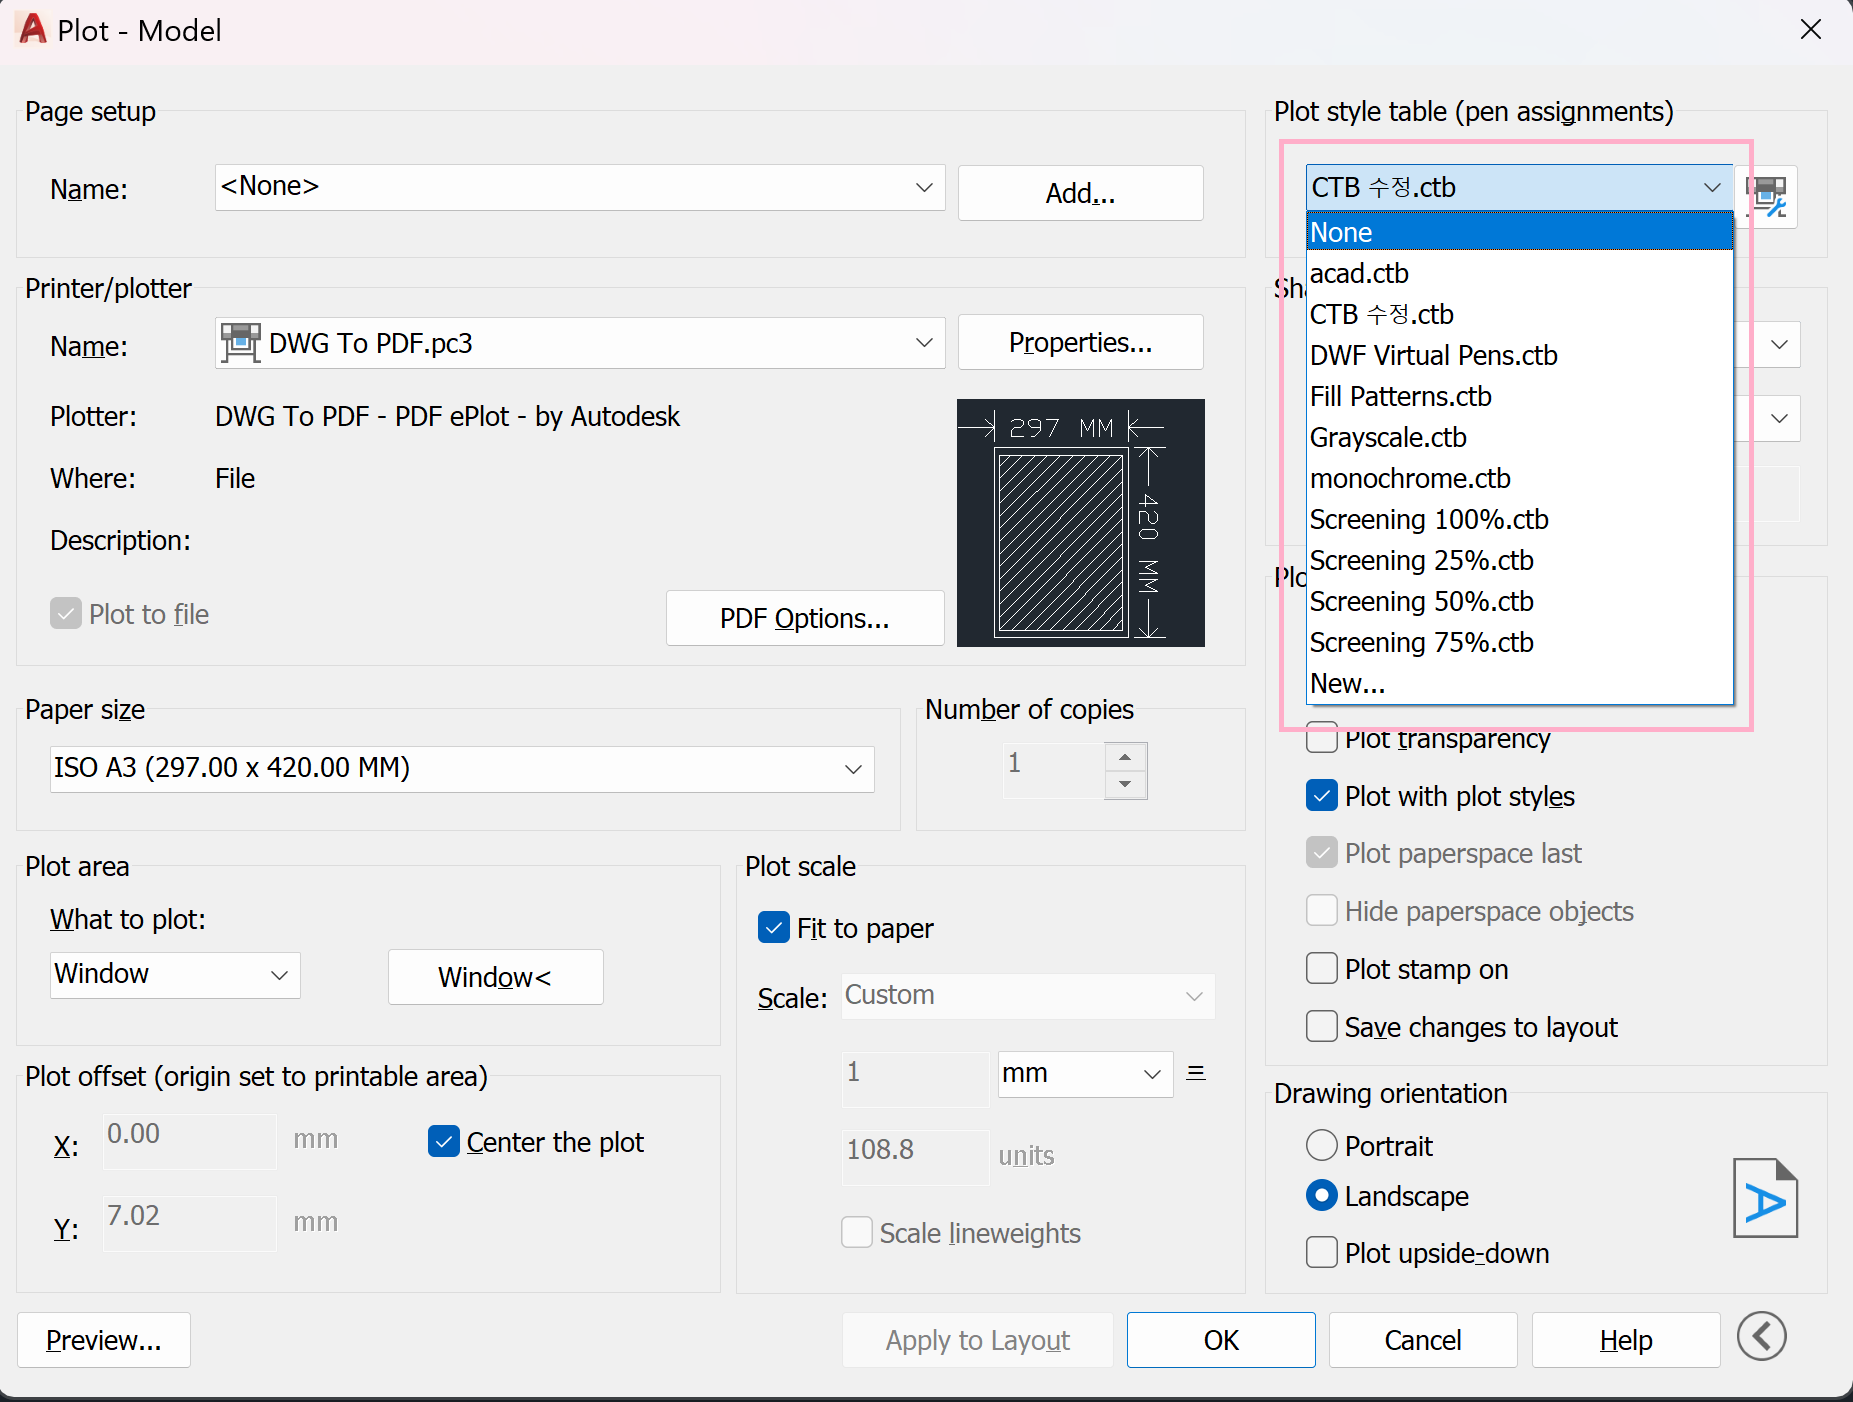1853x1402 pixels.
Task: Select Grayscale.ctb plot style
Action: click(1519, 437)
